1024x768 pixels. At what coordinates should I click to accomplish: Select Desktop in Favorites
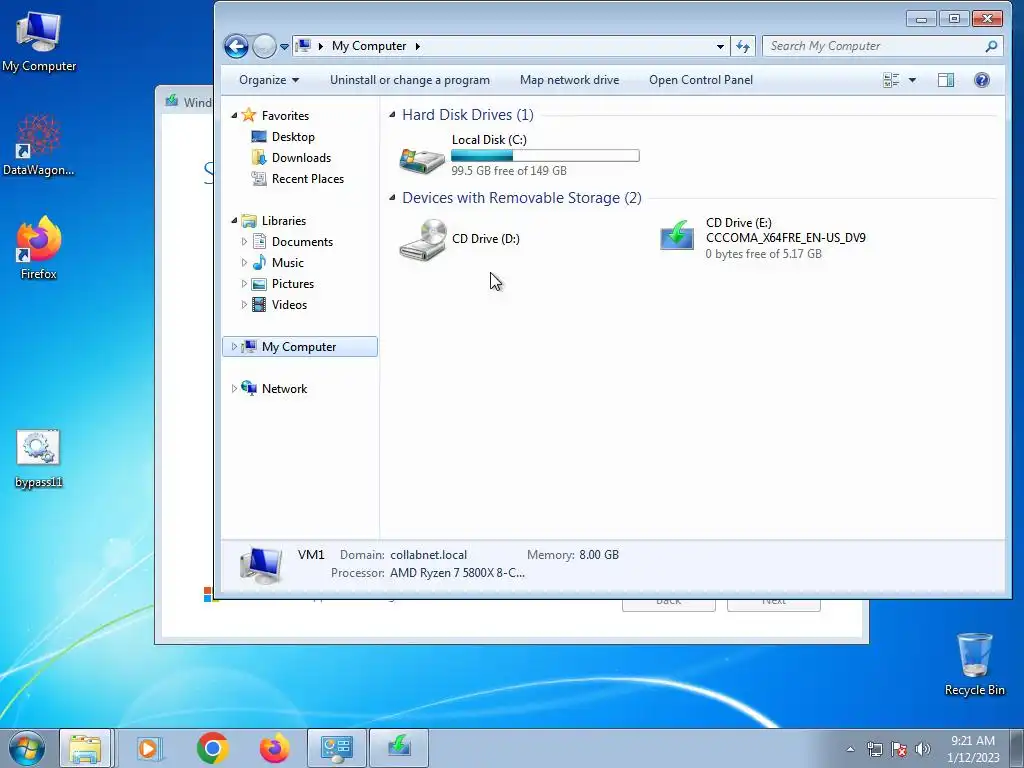pos(293,136)
